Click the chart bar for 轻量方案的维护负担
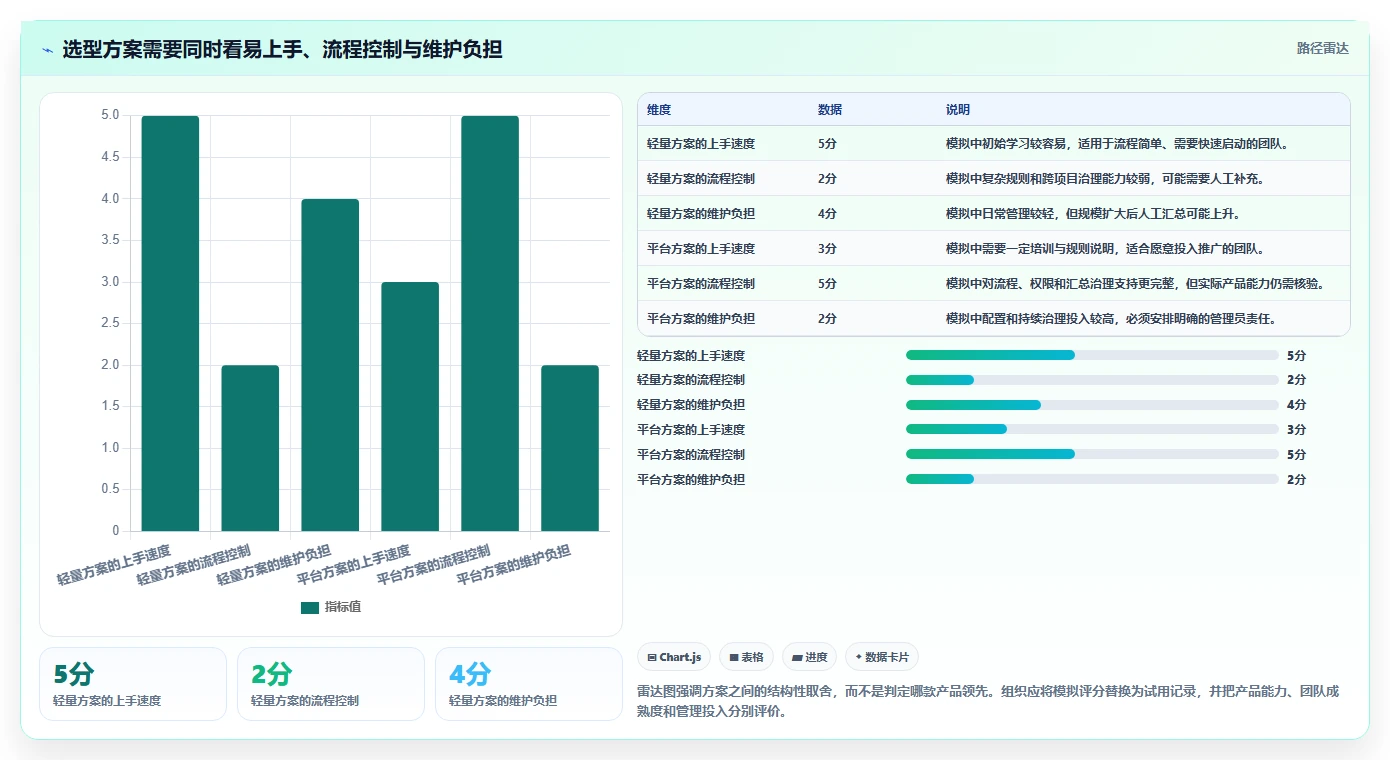This screenshot has width=1390, height=760. [330, 365]
